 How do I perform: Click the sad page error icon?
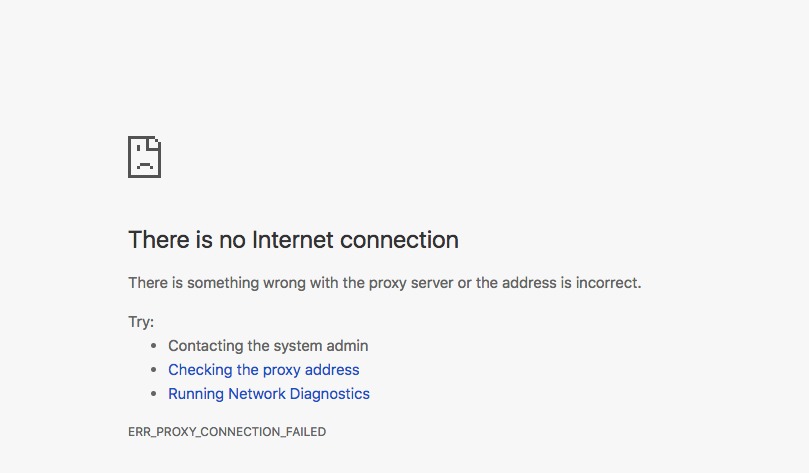tap(144, 157)
